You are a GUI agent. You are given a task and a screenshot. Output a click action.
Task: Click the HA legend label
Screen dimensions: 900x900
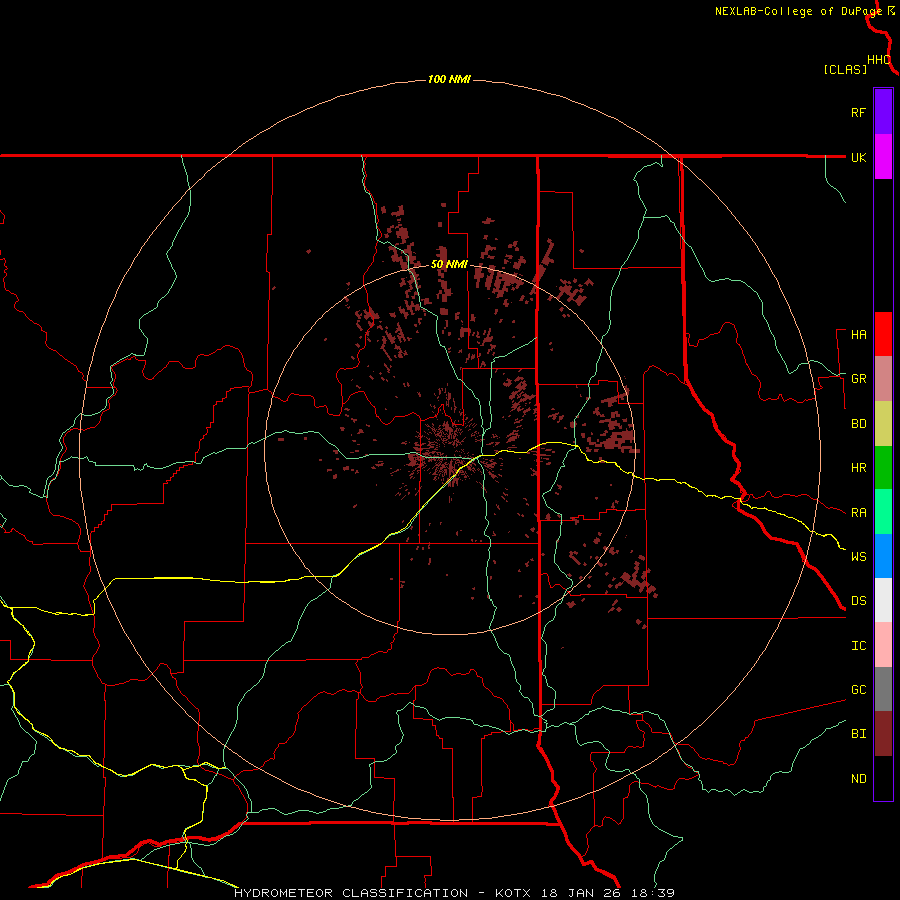coord(859,335)
